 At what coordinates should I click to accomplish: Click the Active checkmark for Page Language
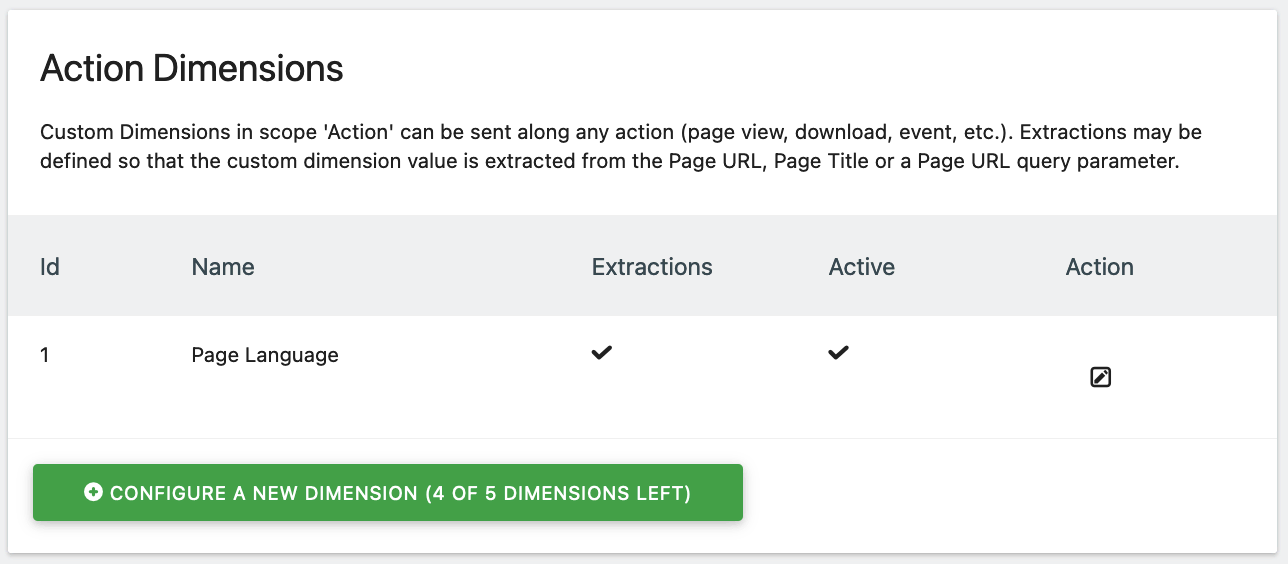838,352
